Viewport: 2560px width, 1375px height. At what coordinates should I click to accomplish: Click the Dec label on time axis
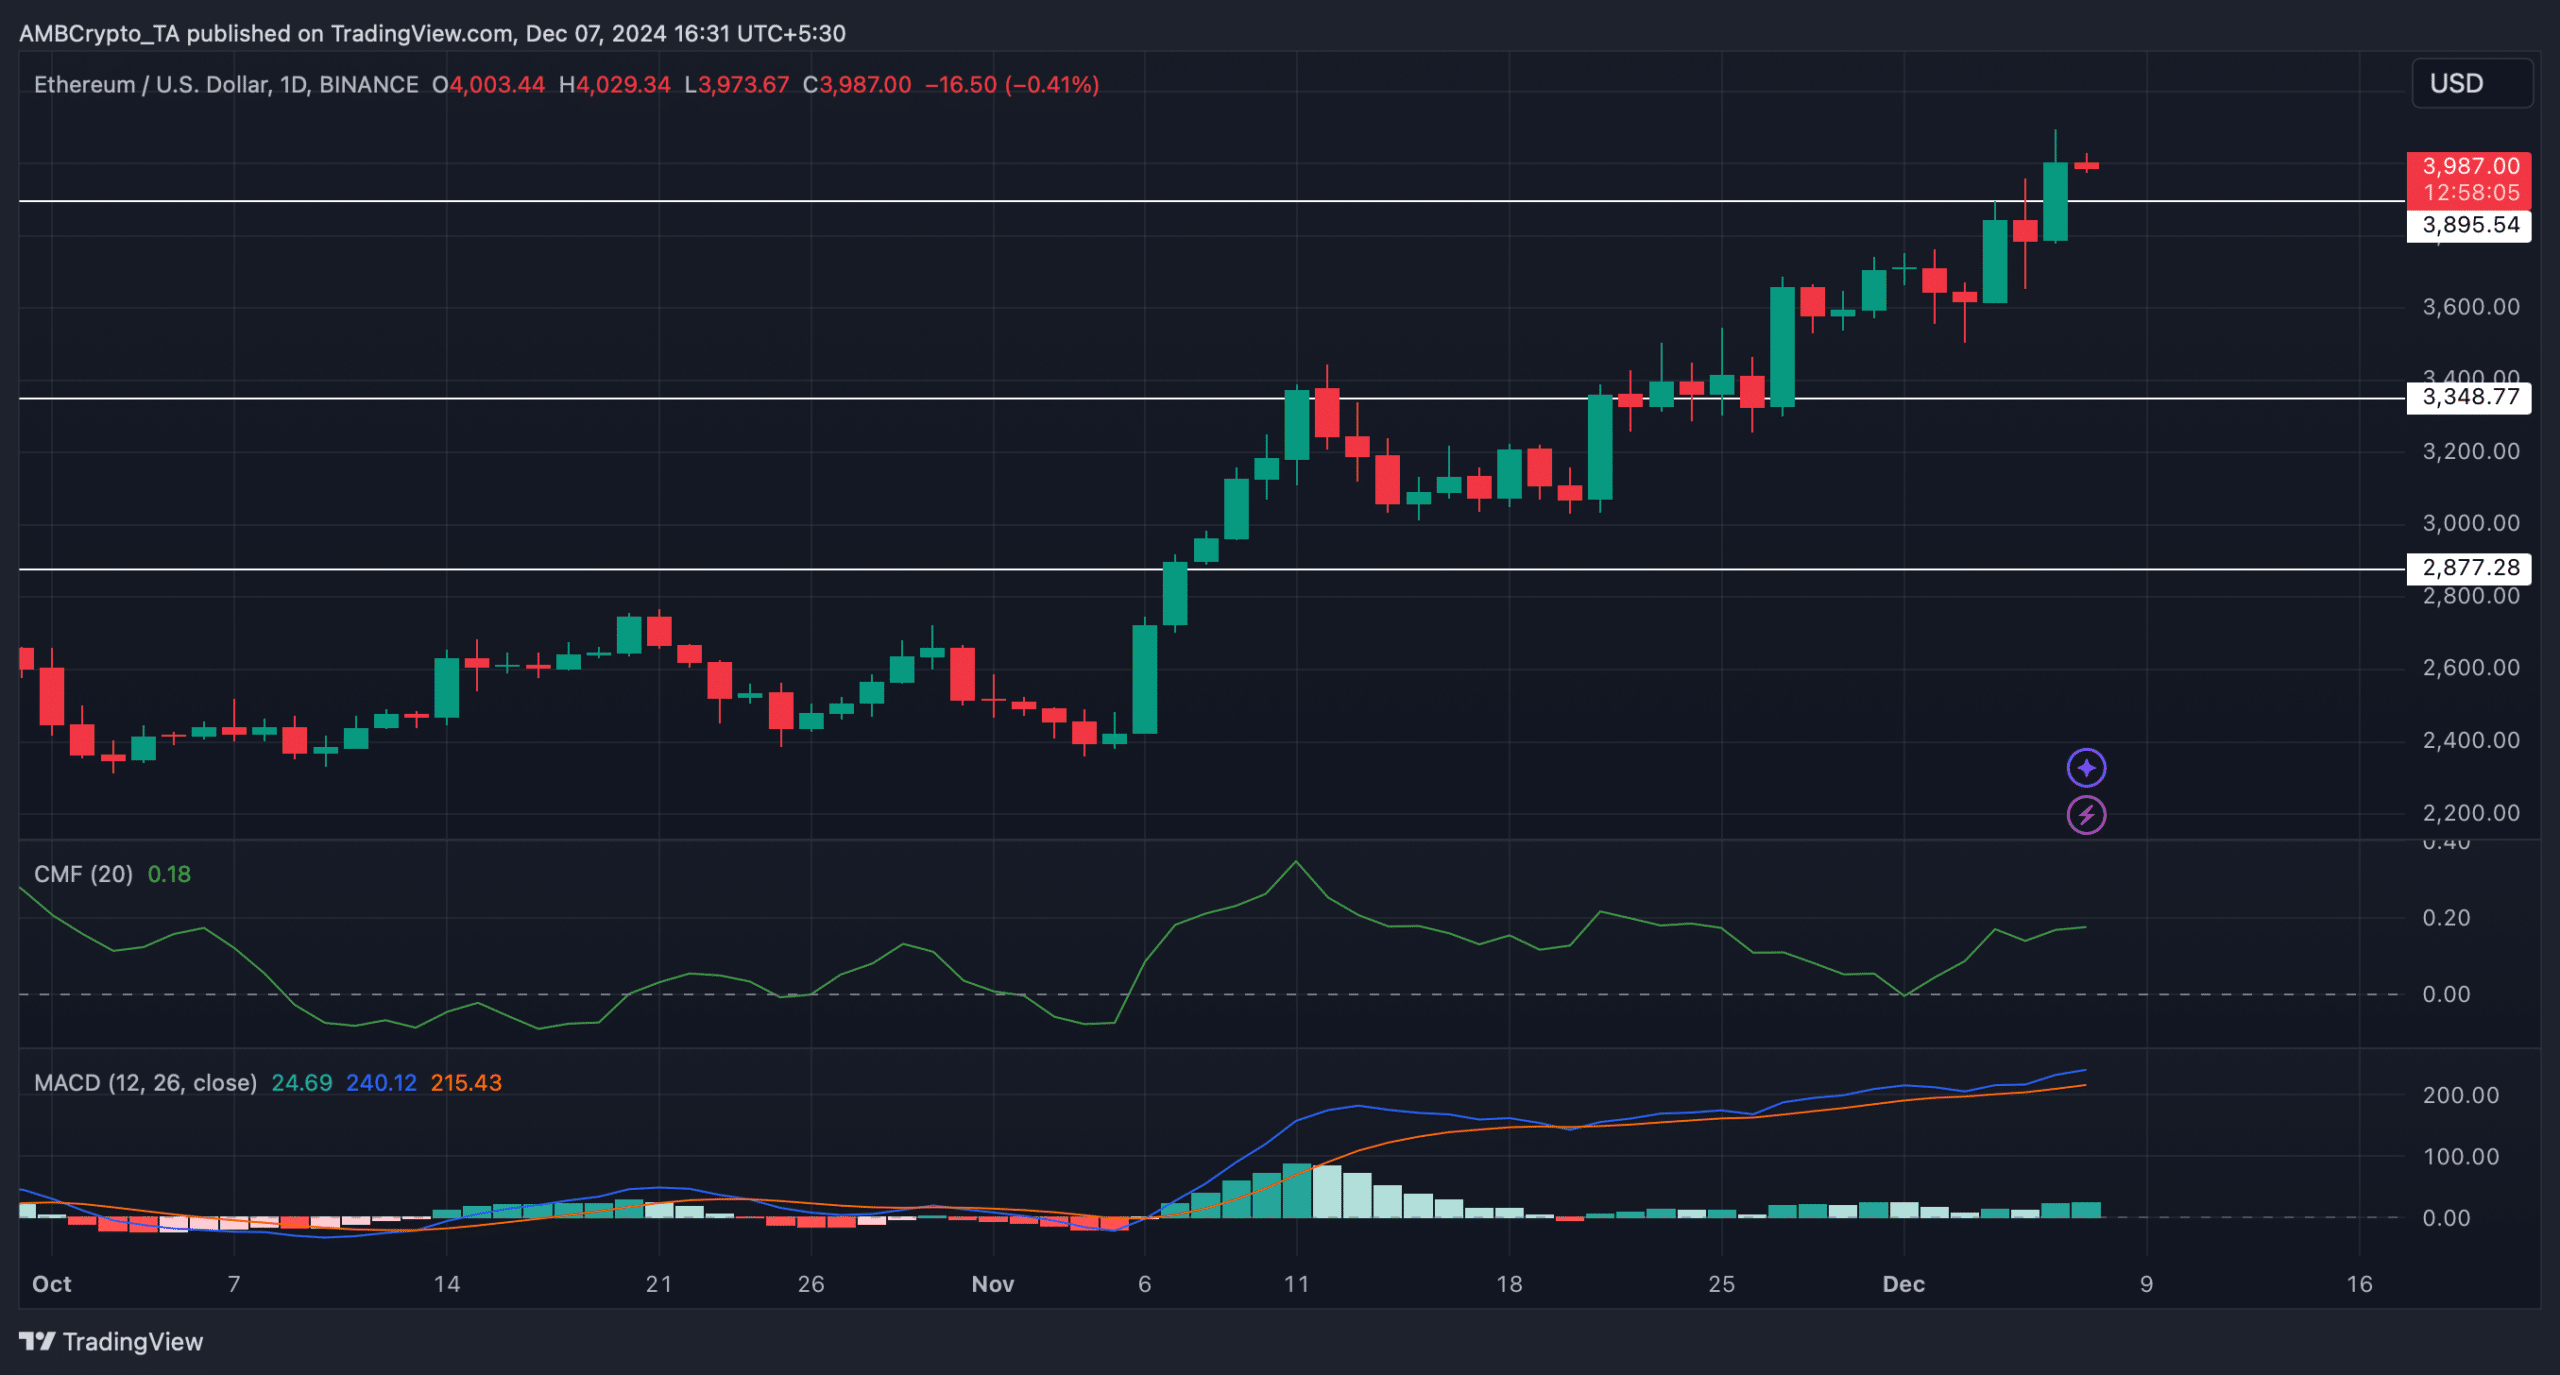(1903, 1284)
